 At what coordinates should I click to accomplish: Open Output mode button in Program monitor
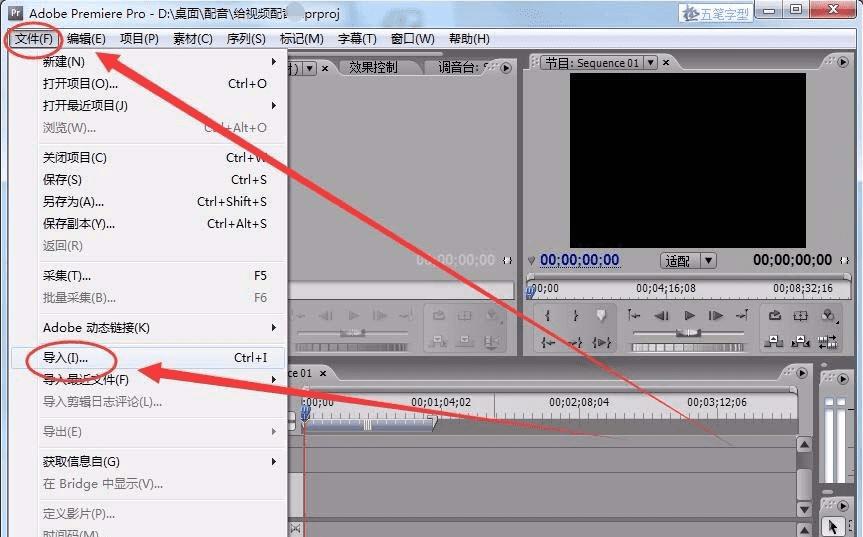828,315
